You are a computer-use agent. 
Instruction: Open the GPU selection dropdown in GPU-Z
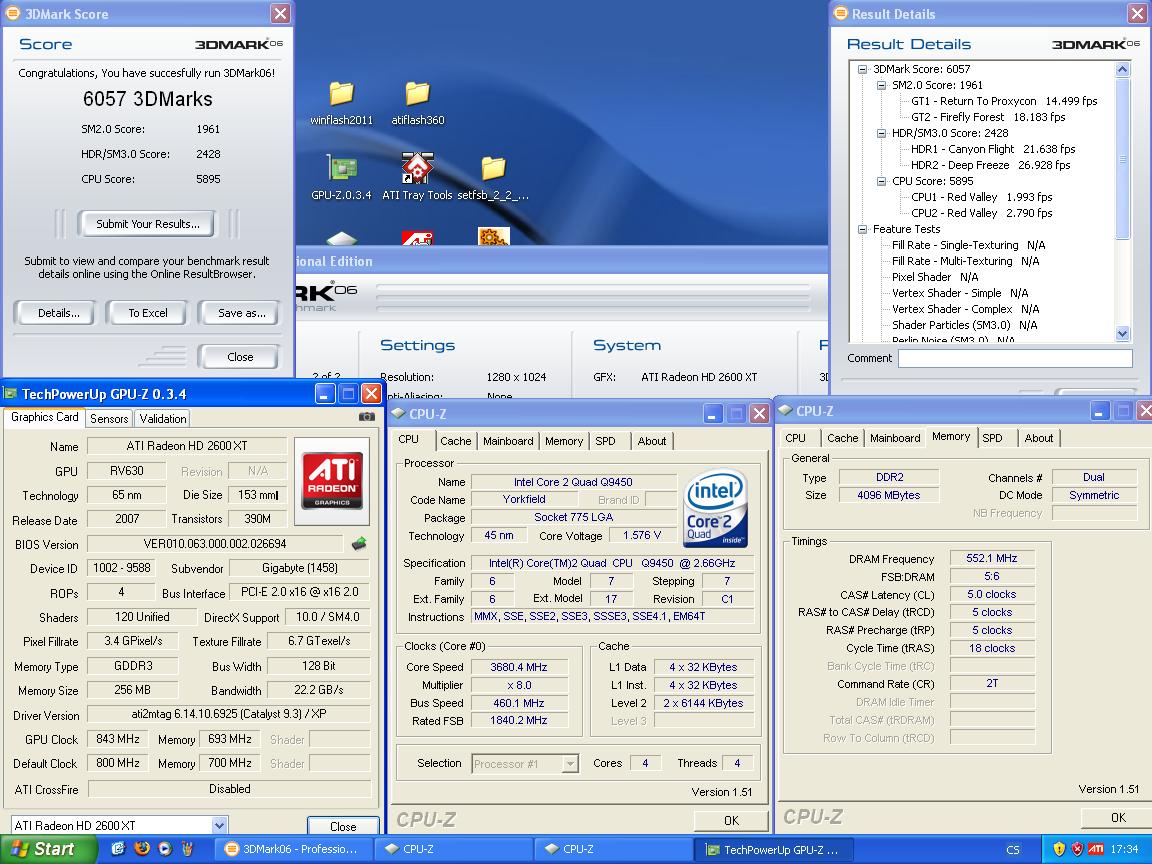tap(219, 825)
